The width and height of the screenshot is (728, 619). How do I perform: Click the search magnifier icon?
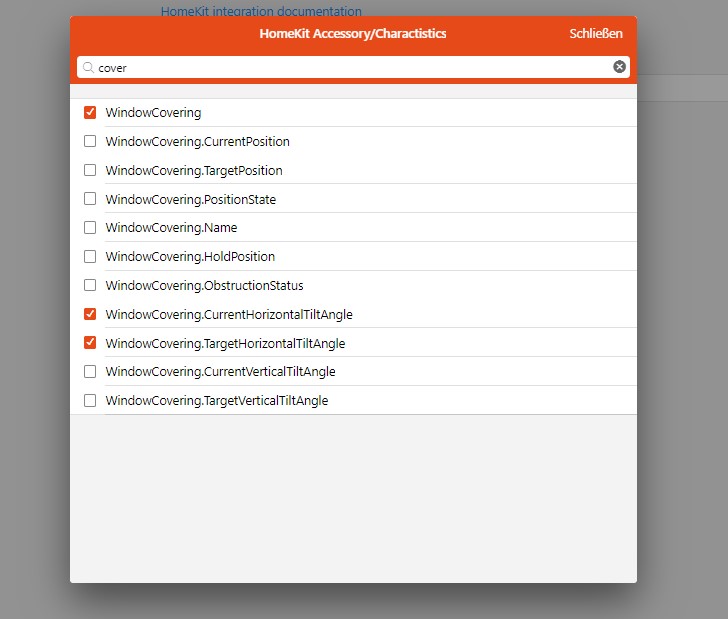(88, 68)
